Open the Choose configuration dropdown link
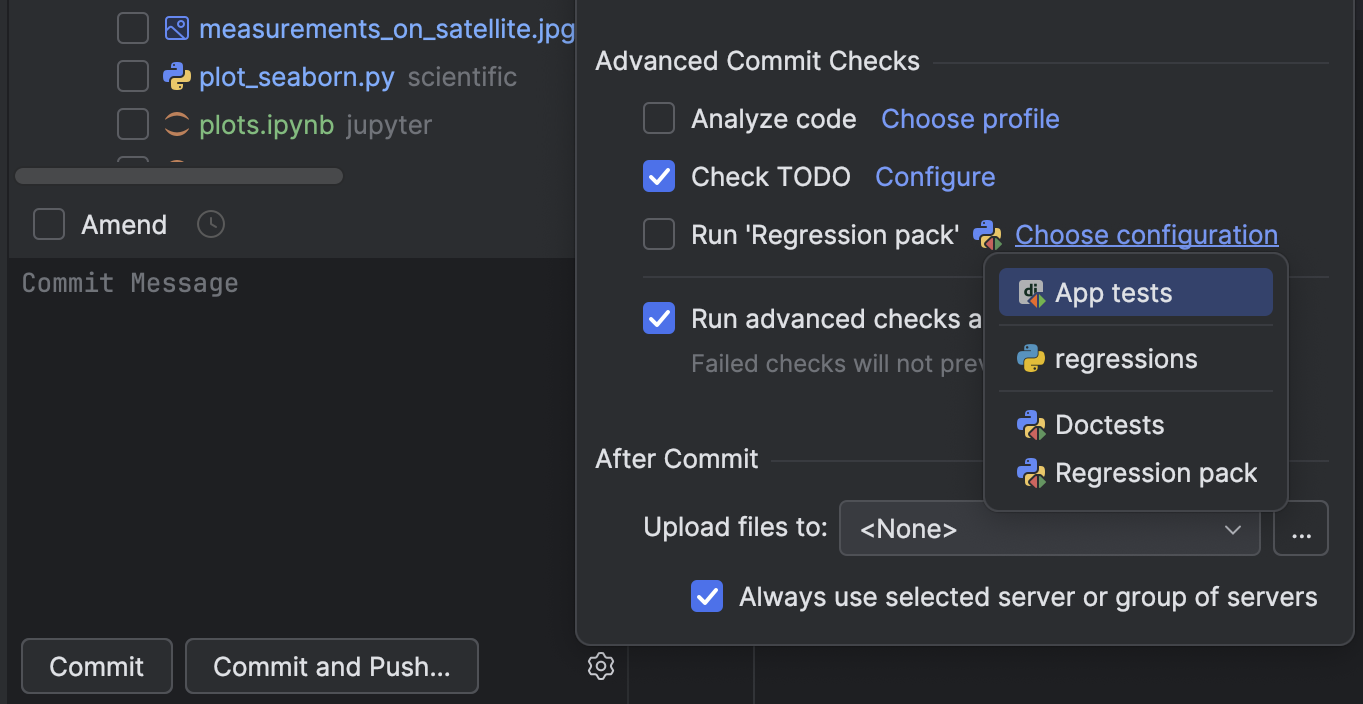The width and height of the screenshot is (1363, 704). [x=1146, y=235]
